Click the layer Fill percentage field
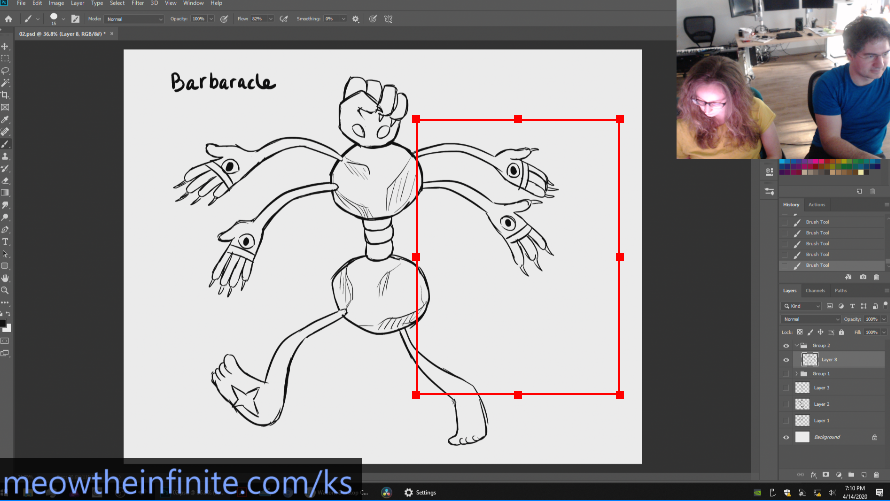890x501 pixels. click(871, 332)
